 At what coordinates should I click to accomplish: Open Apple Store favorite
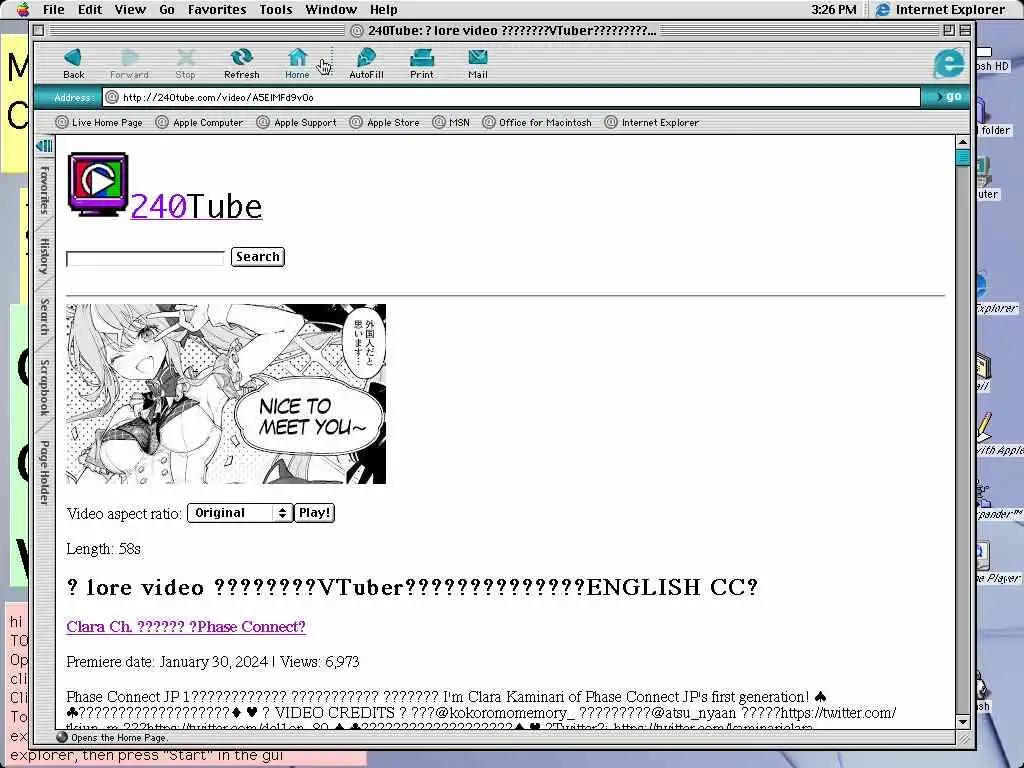click(x=385, y=122)
